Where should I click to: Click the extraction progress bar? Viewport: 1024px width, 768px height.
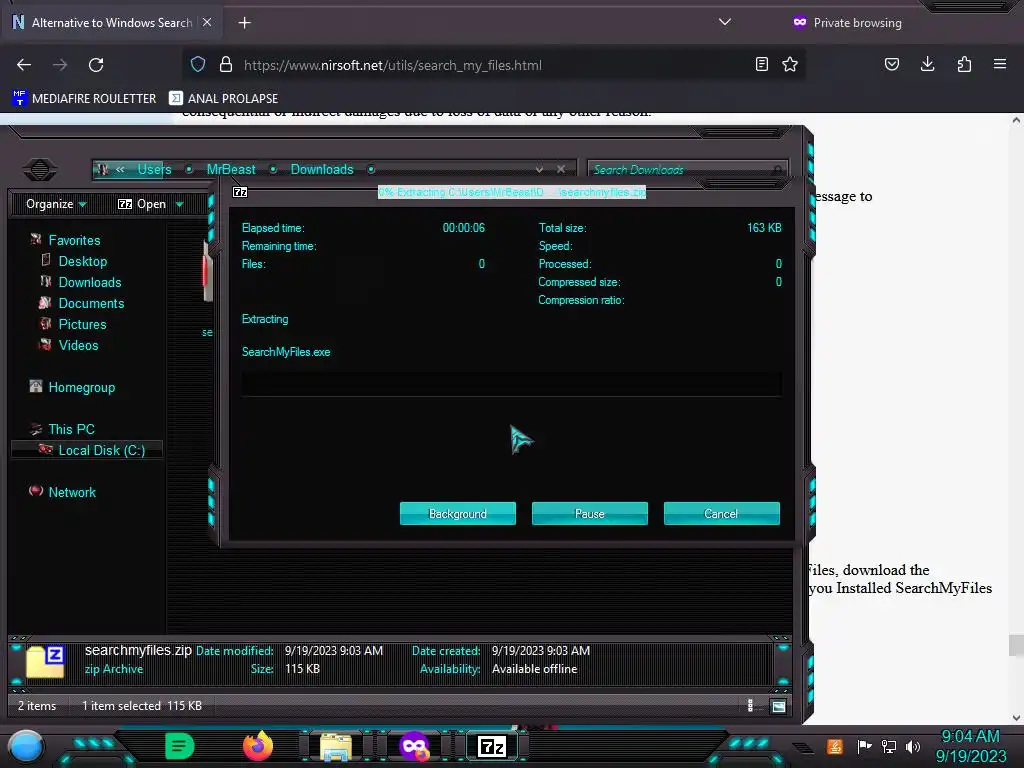point(511,384)
